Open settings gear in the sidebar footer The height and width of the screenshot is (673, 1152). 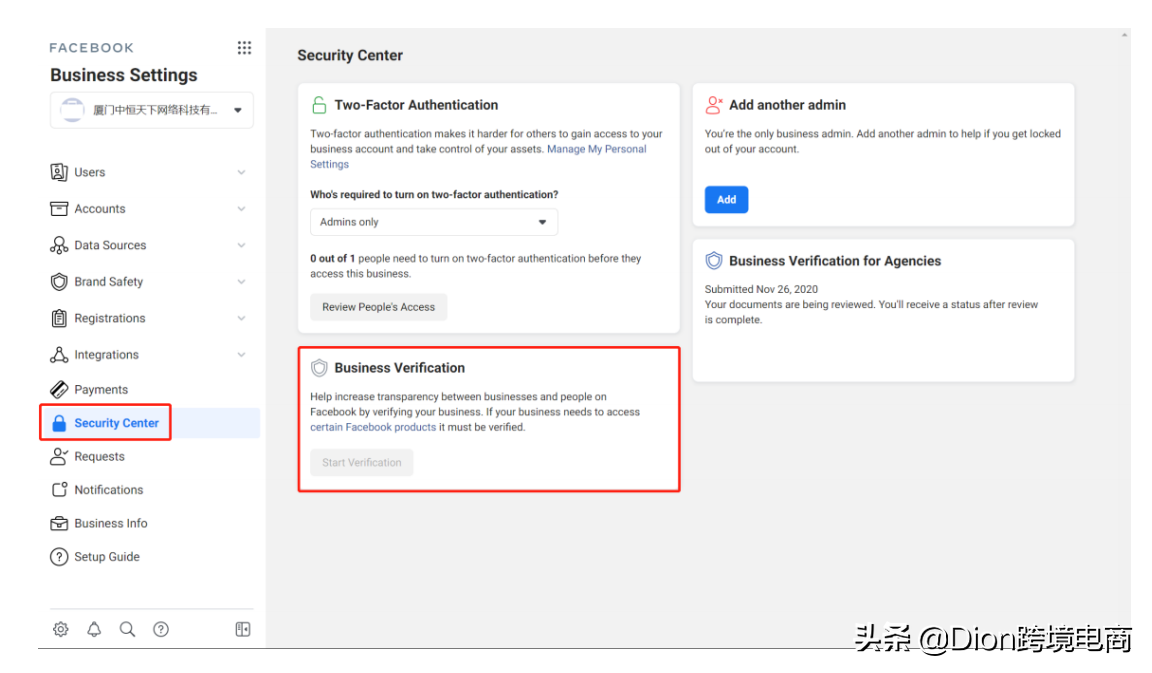coord(60,630)
